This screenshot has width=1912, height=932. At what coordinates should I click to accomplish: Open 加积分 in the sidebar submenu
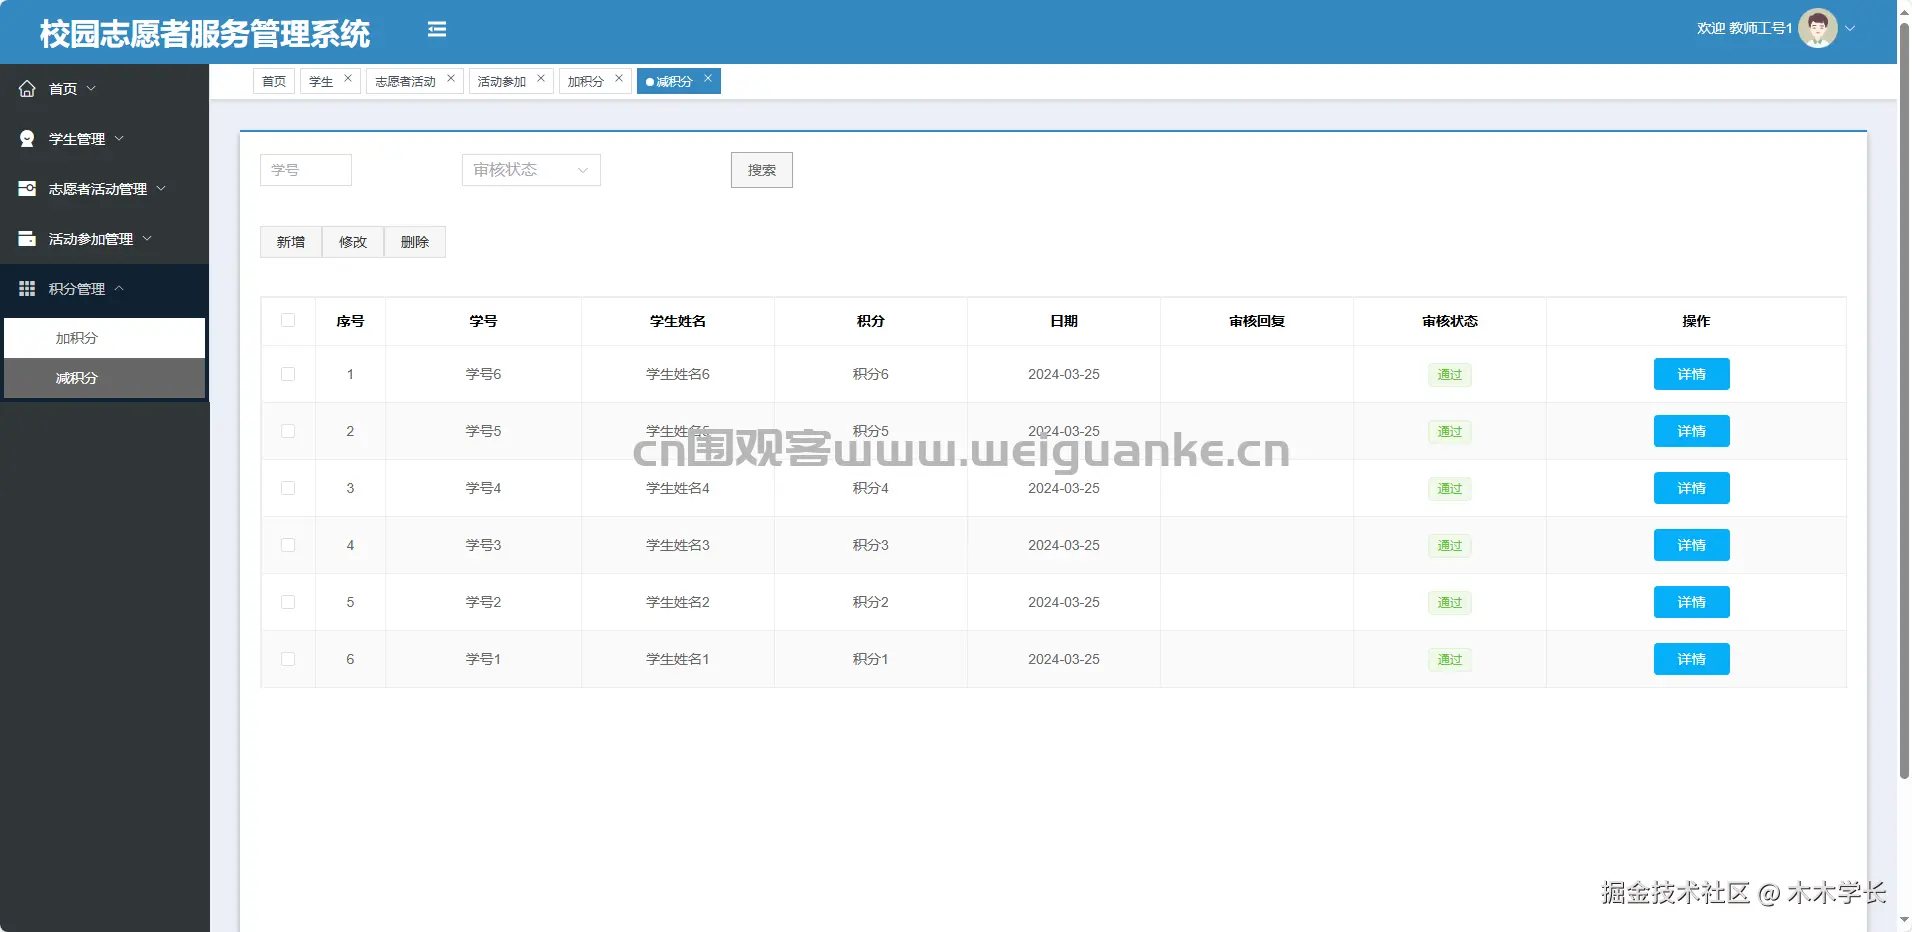105,338
